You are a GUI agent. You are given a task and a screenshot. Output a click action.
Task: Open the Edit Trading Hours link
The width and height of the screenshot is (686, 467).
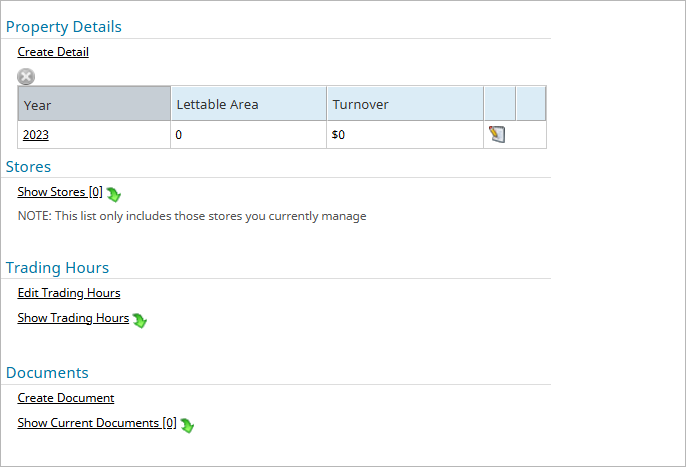point(69,293)
